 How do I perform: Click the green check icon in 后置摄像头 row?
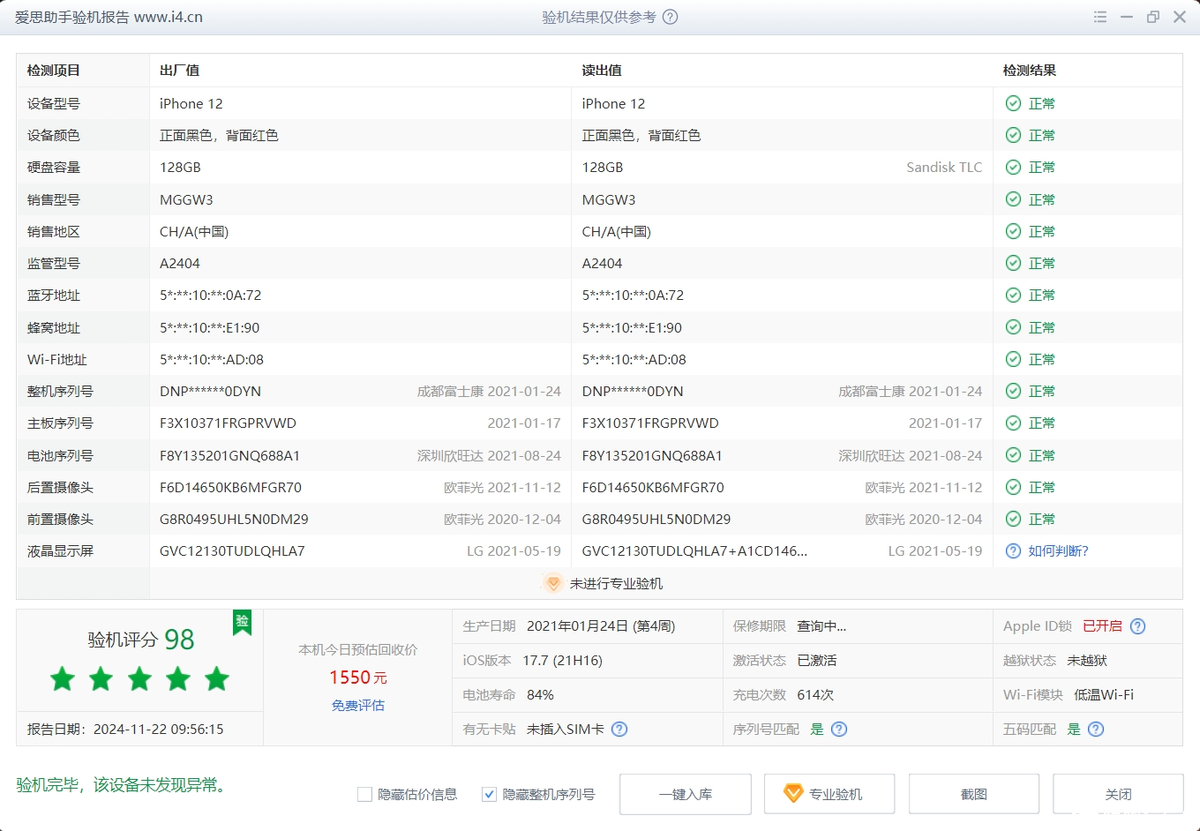click(1013, 487)
